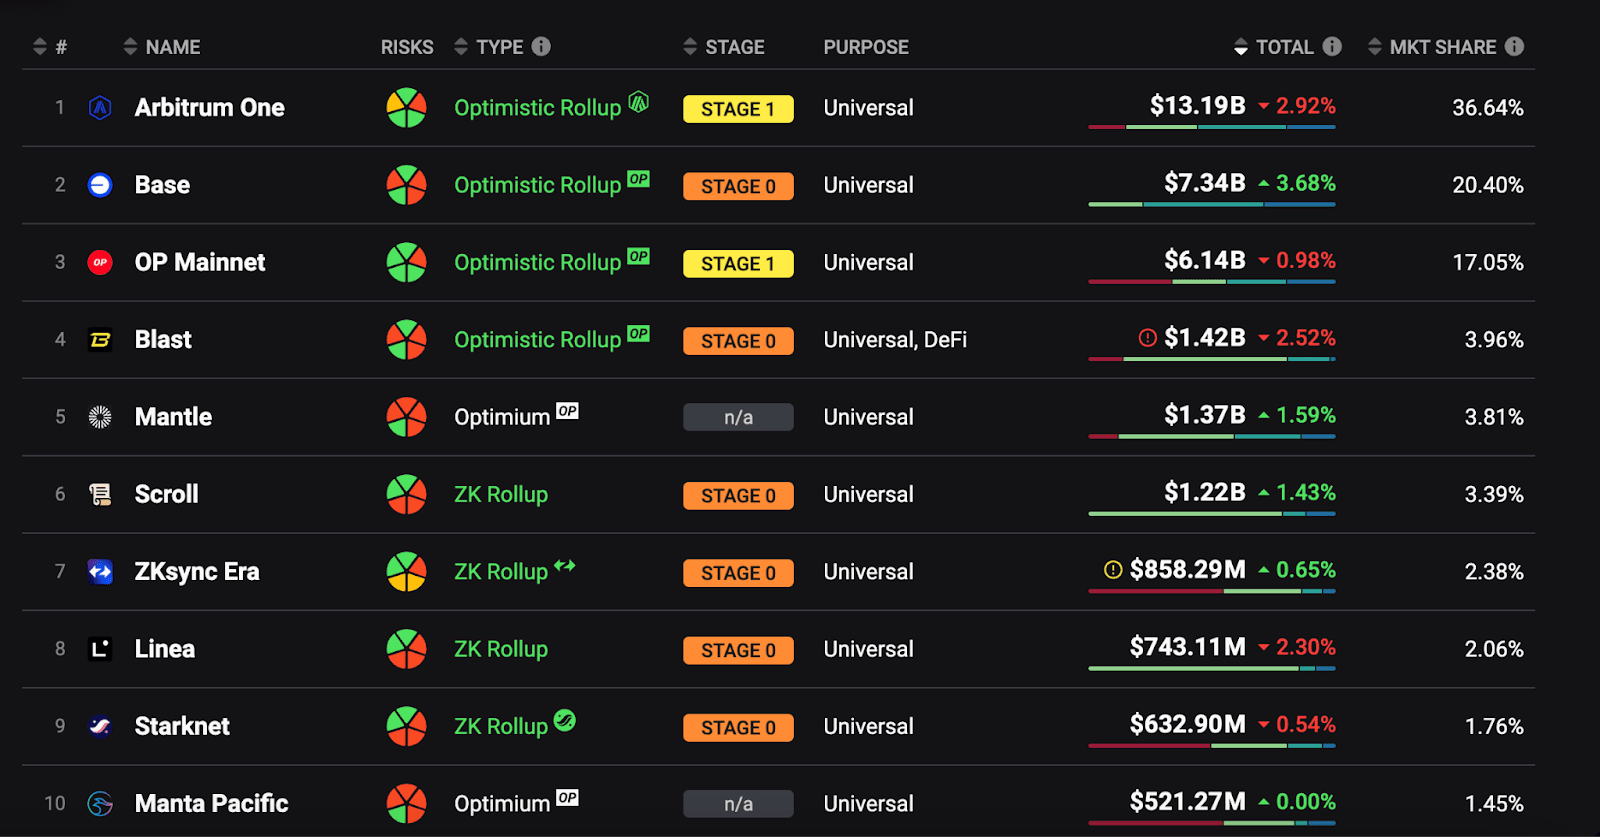The height and width of the screenshot is (837, 1600).
Task: Click Scroll's risk pie chart icon
Action: pos(406,494)
